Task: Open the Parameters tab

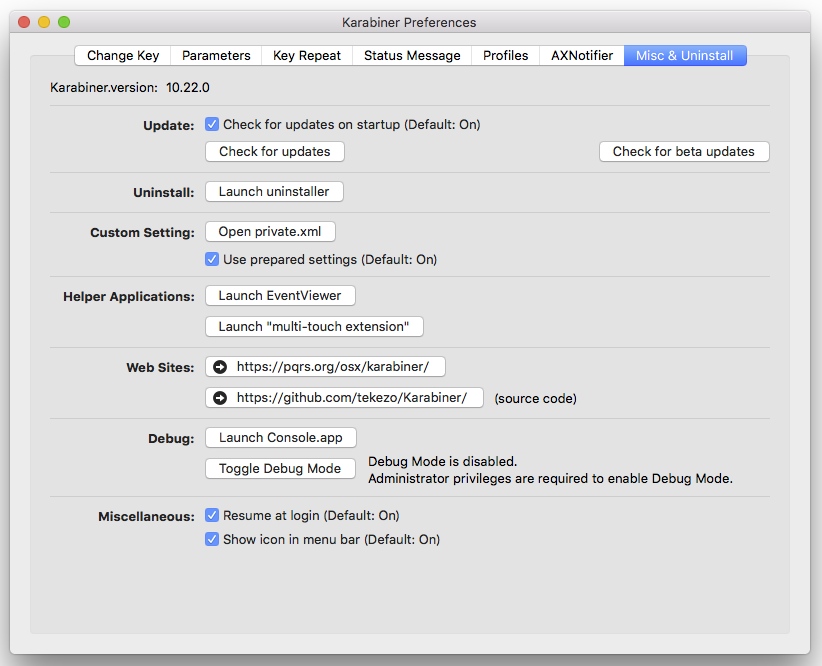Action: pos(216,56)
